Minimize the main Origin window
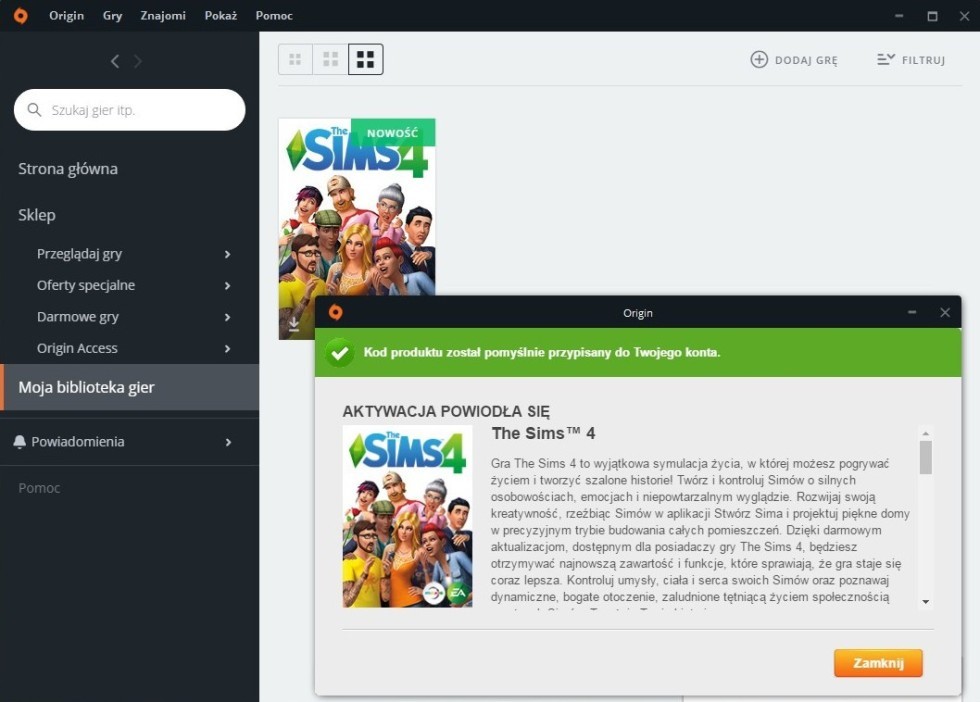This screenshot has height=702, width=980. [899, 16]
